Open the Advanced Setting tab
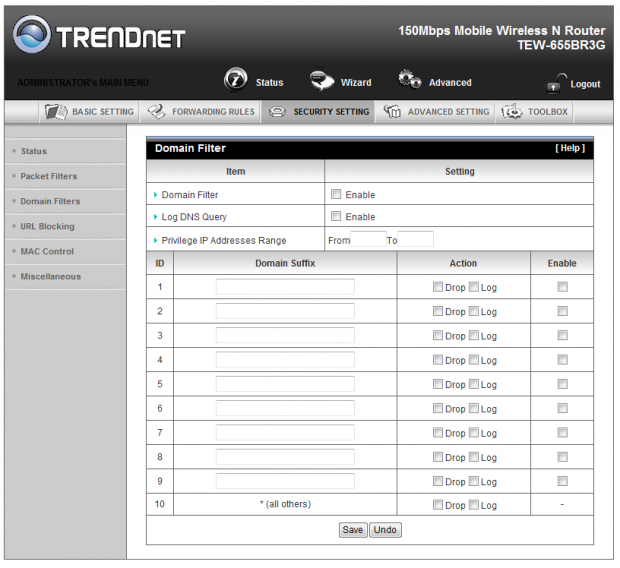 click(436, 112)
